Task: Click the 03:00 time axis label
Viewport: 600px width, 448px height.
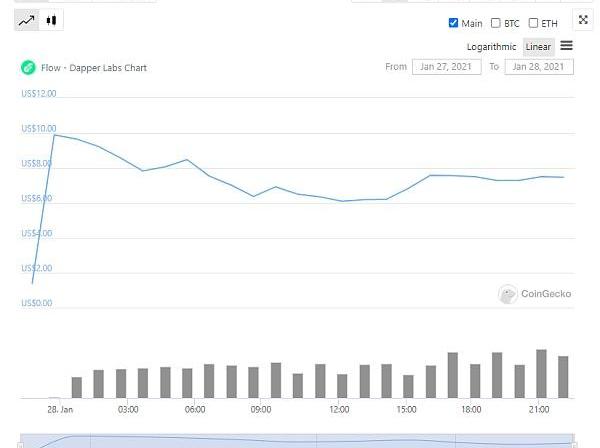Action: (x=128, y=409)
